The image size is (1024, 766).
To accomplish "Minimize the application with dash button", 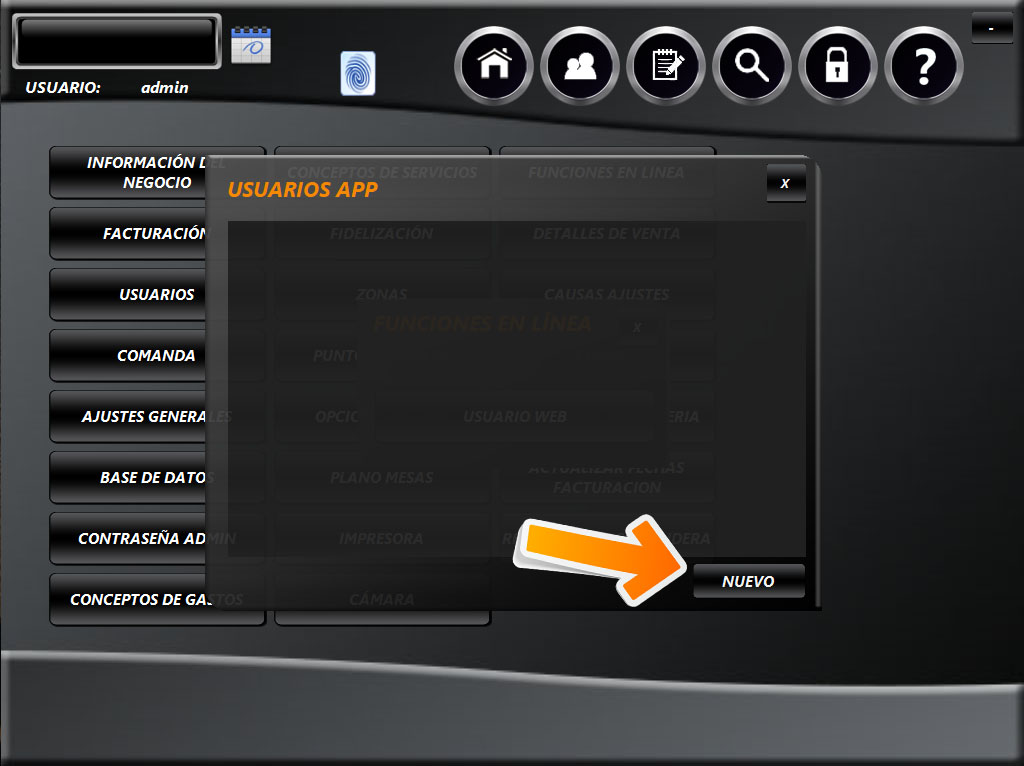I will click(x=991, y=28).
